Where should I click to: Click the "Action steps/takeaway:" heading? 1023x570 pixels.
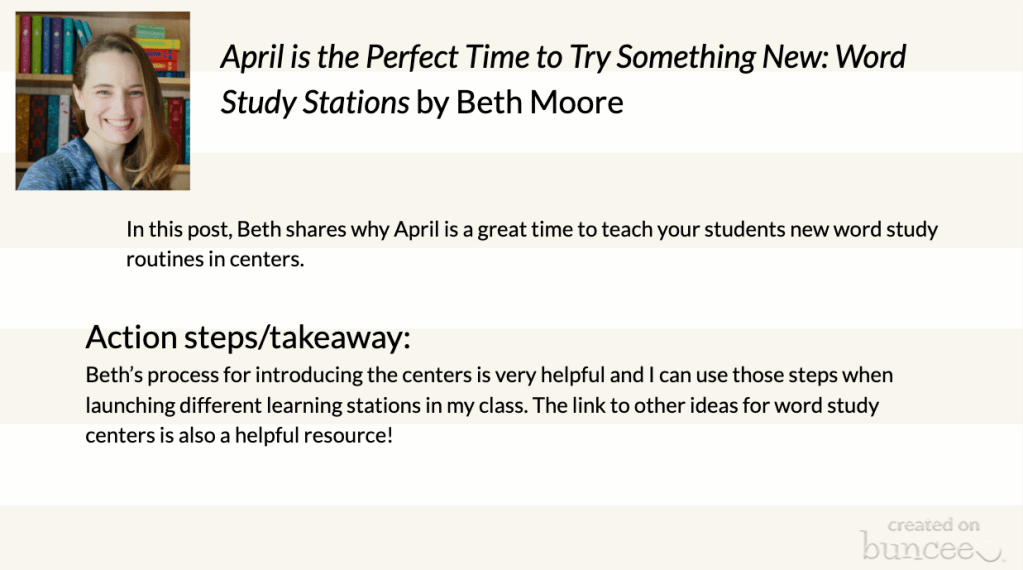(248, 338)
